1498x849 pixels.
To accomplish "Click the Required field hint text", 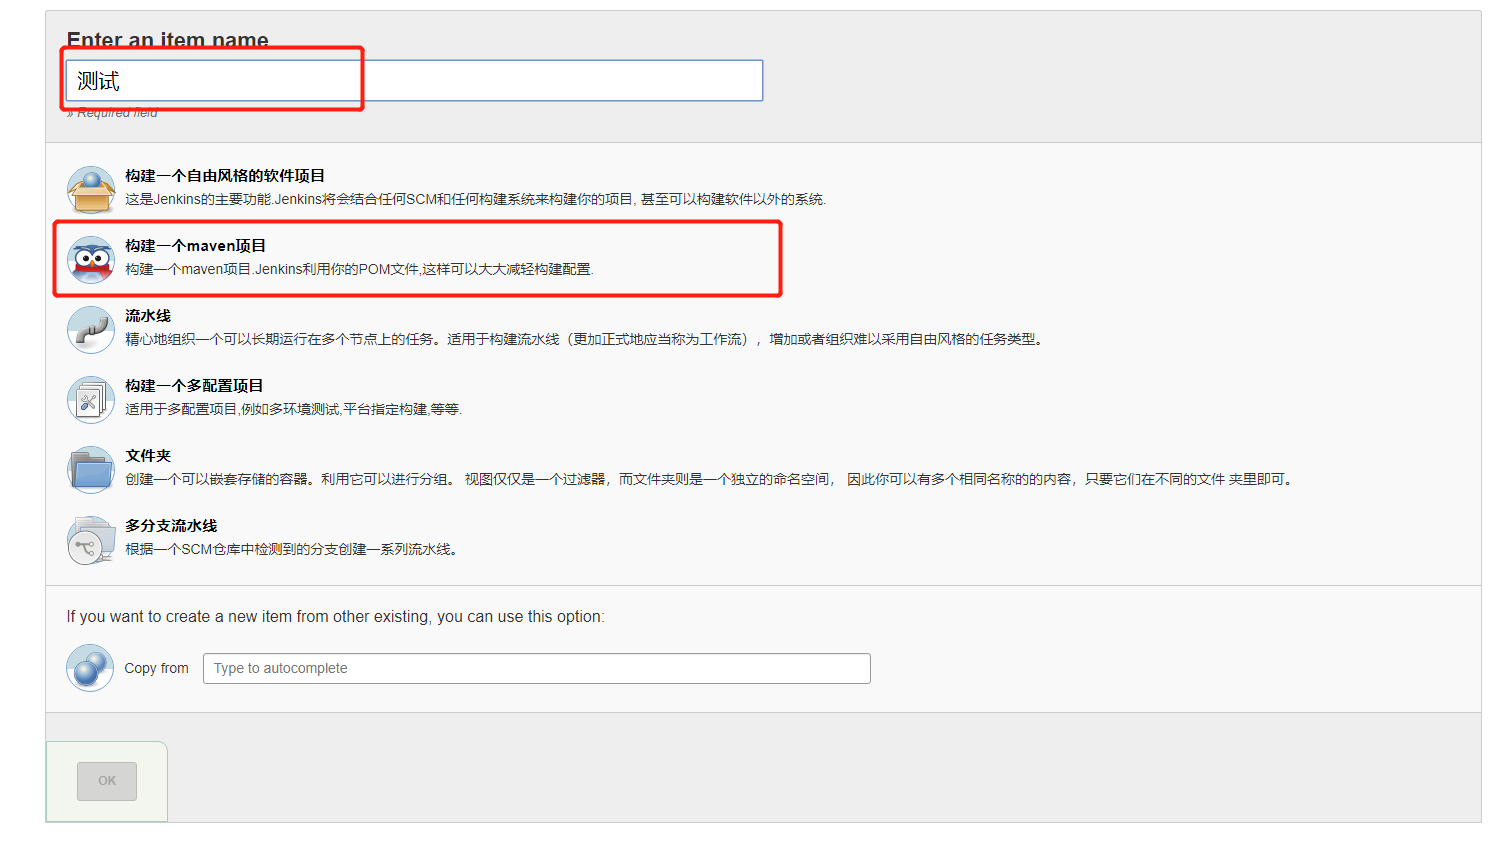I will click(x=112, y=113).
